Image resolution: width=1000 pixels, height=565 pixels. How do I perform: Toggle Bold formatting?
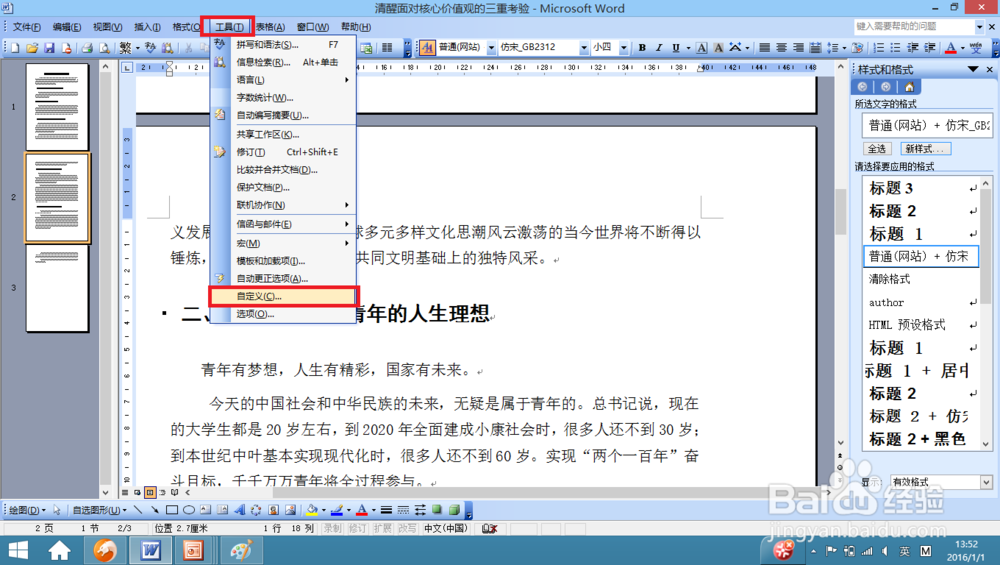642,48
